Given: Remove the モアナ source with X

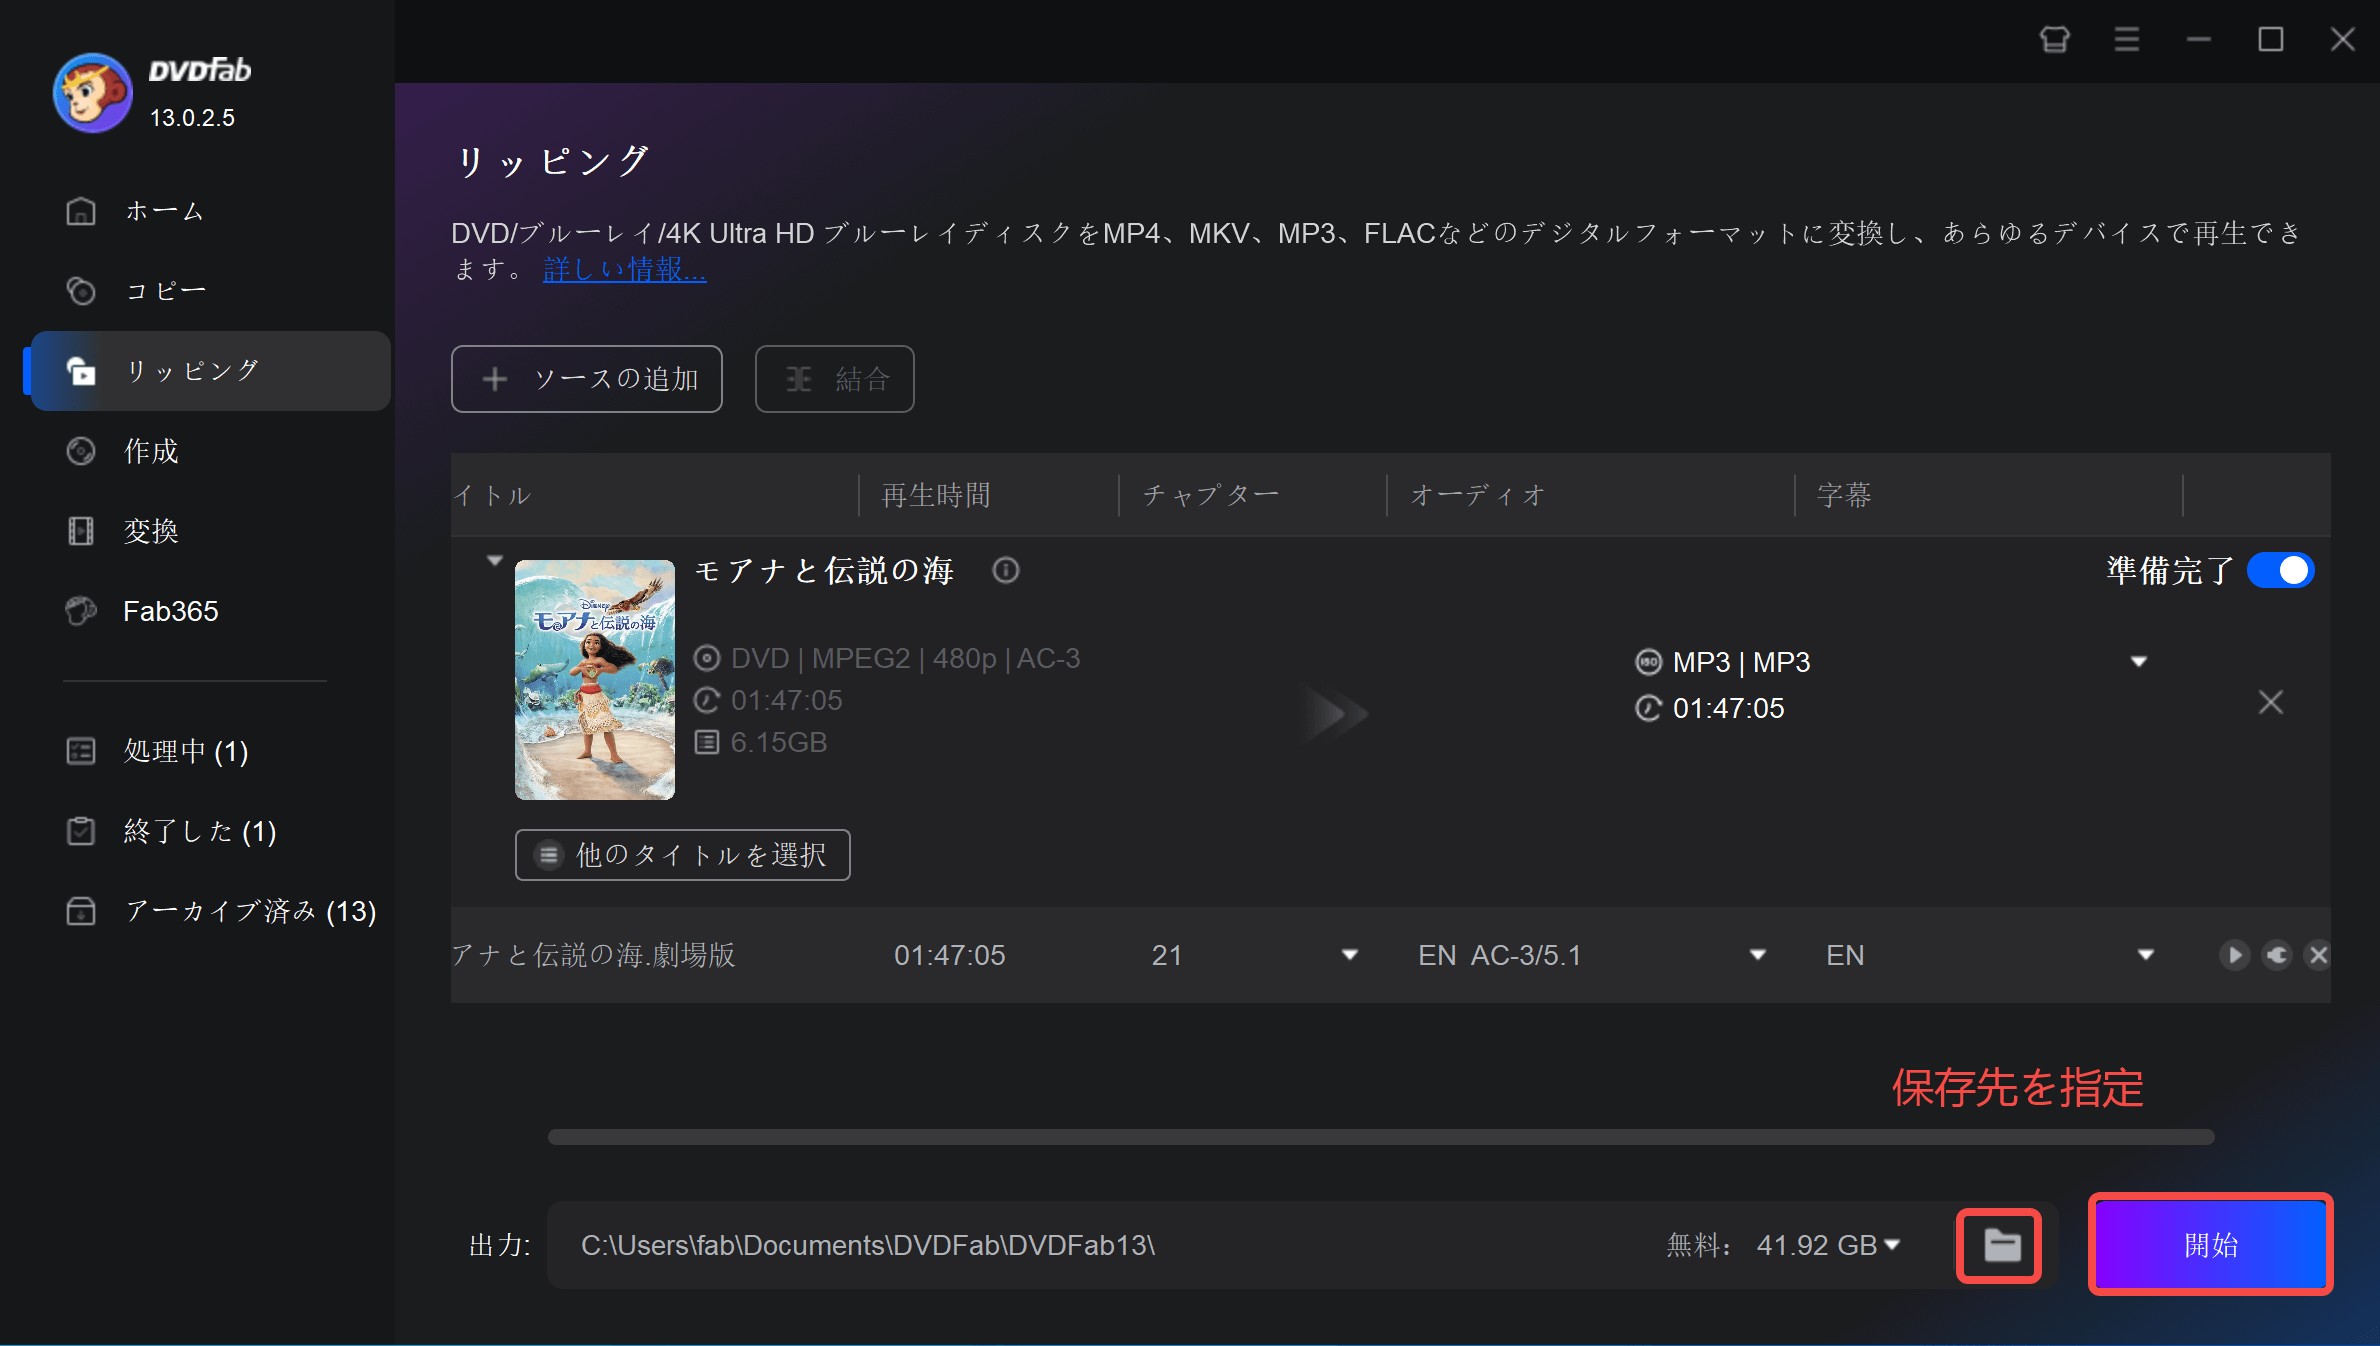Looking at the screenshot, I should coord(2270,702).
